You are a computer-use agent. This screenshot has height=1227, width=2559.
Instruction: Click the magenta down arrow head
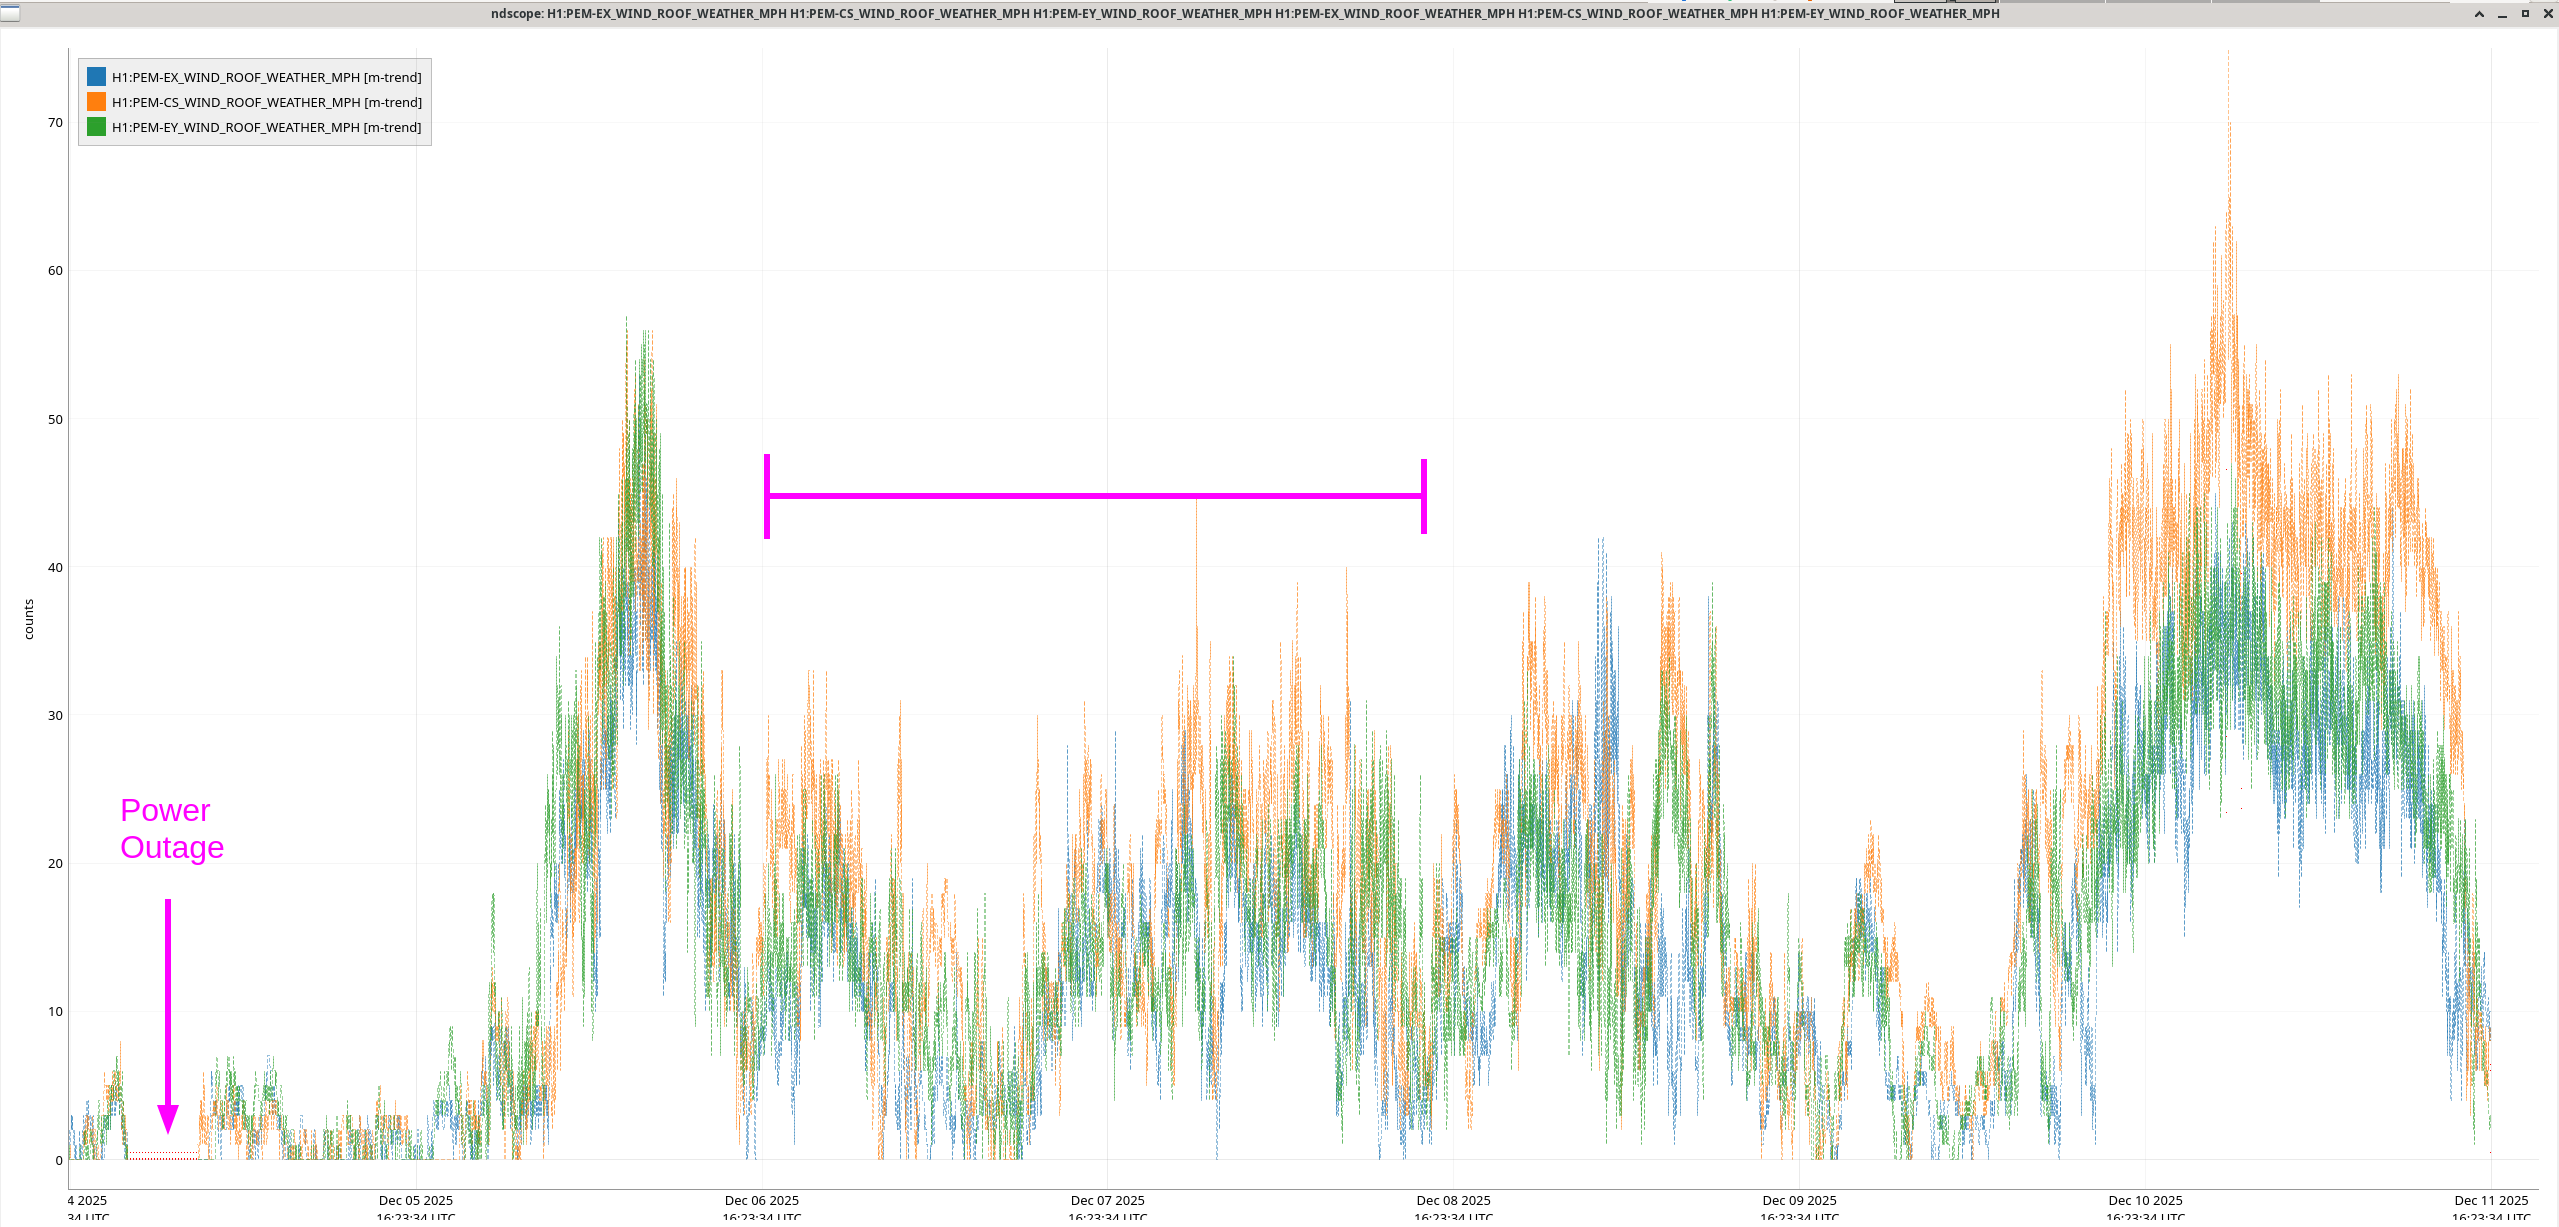(168, 1118)
